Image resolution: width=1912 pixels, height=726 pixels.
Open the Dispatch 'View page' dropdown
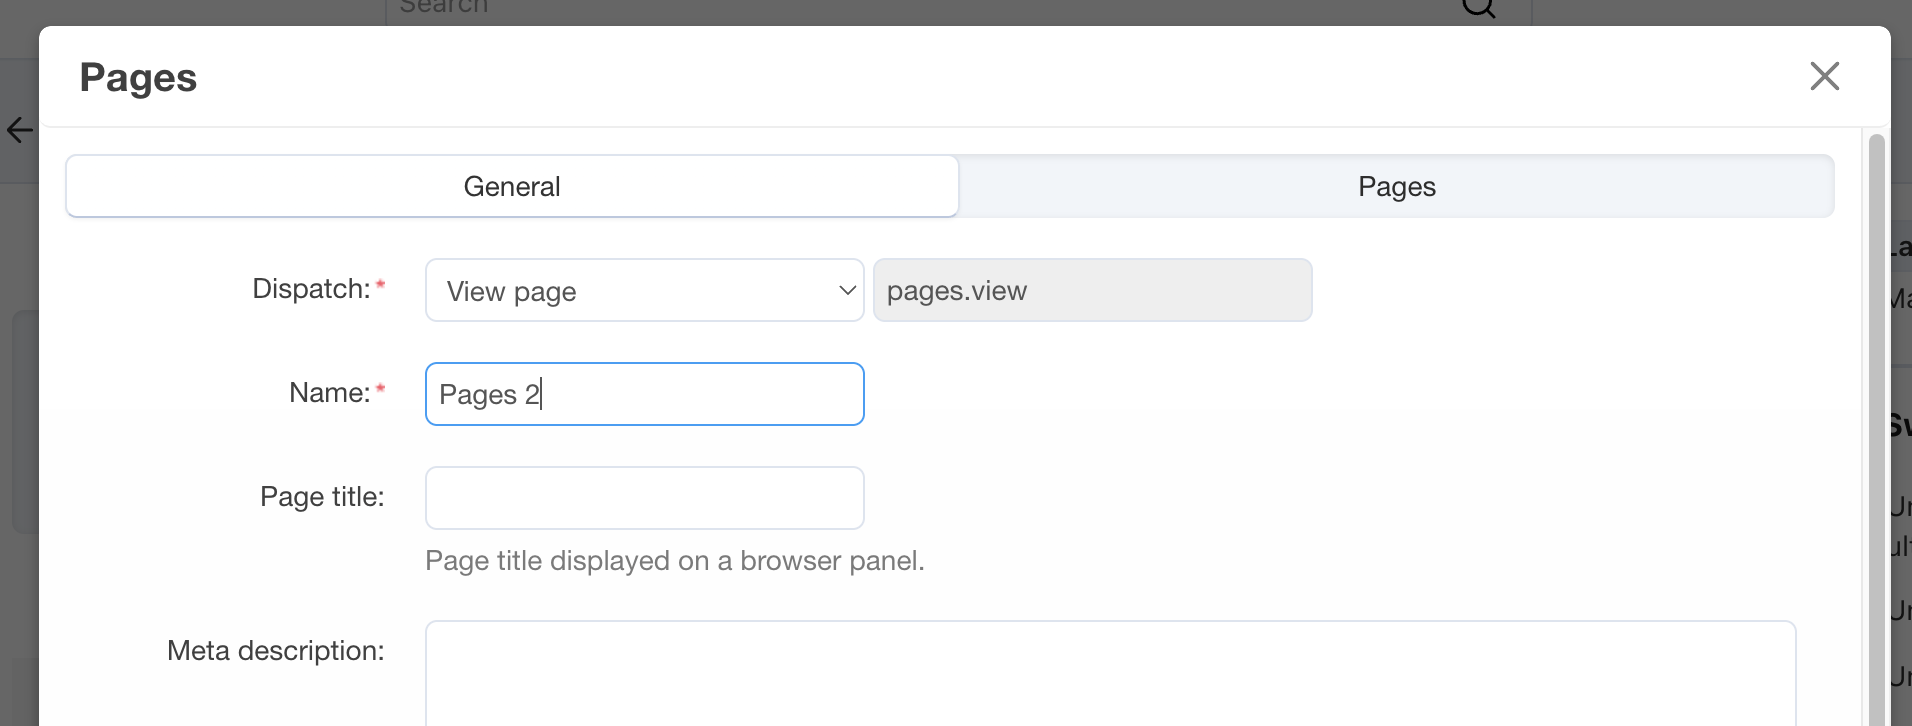pos(644,290)
